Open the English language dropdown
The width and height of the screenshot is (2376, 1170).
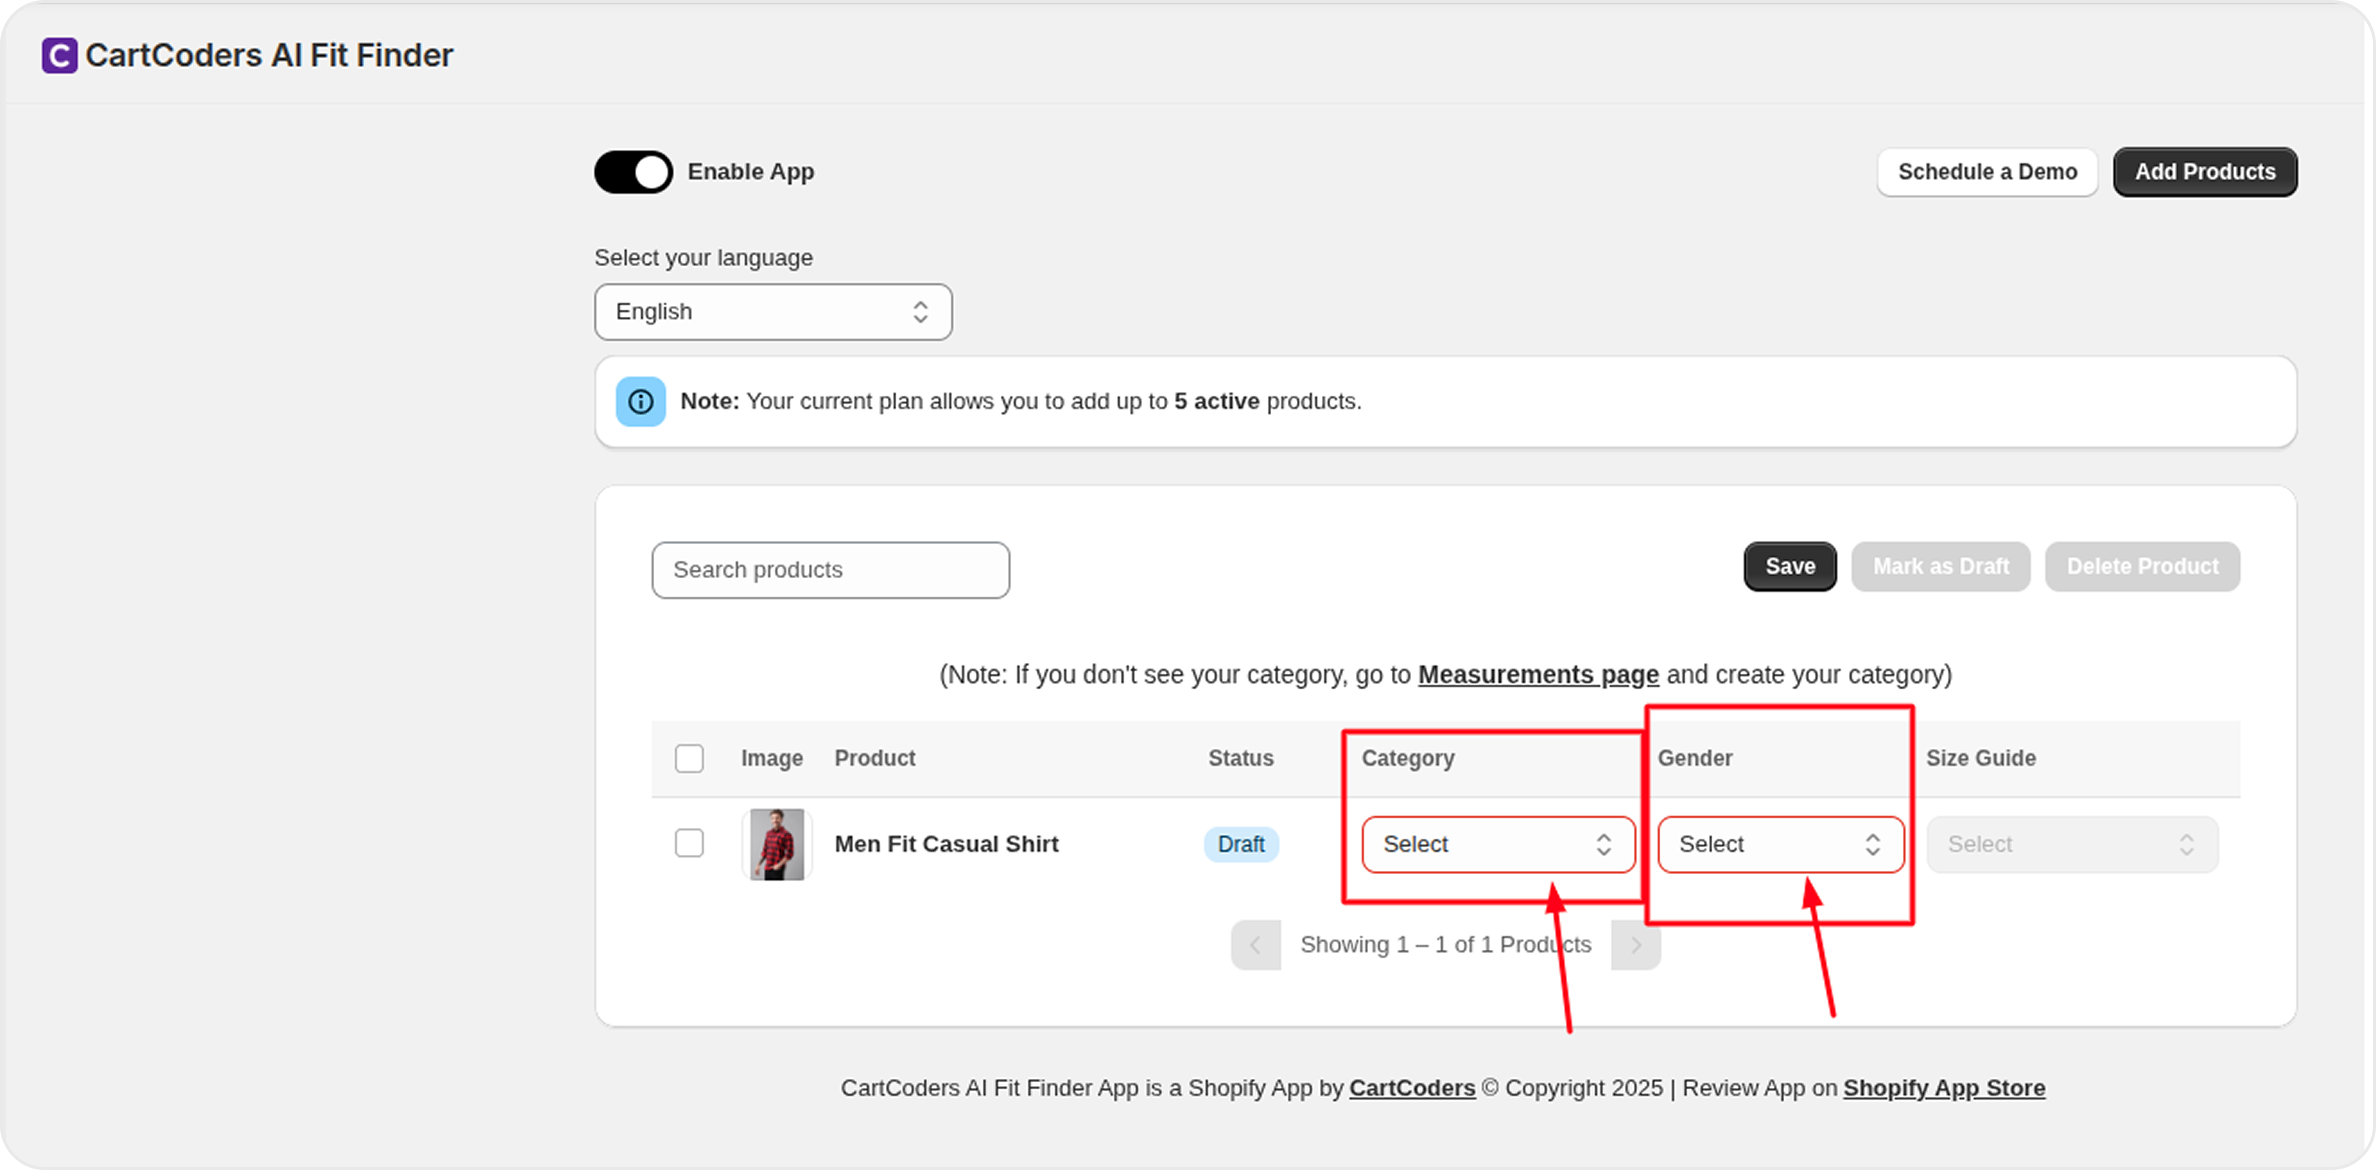click(x=772, y=312)
